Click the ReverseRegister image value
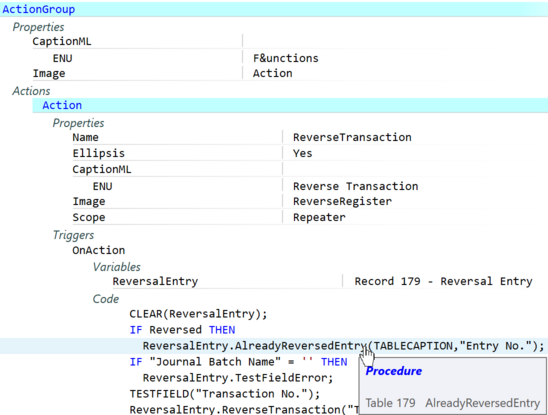Screen dimensions: 548x415 point(342,201)
